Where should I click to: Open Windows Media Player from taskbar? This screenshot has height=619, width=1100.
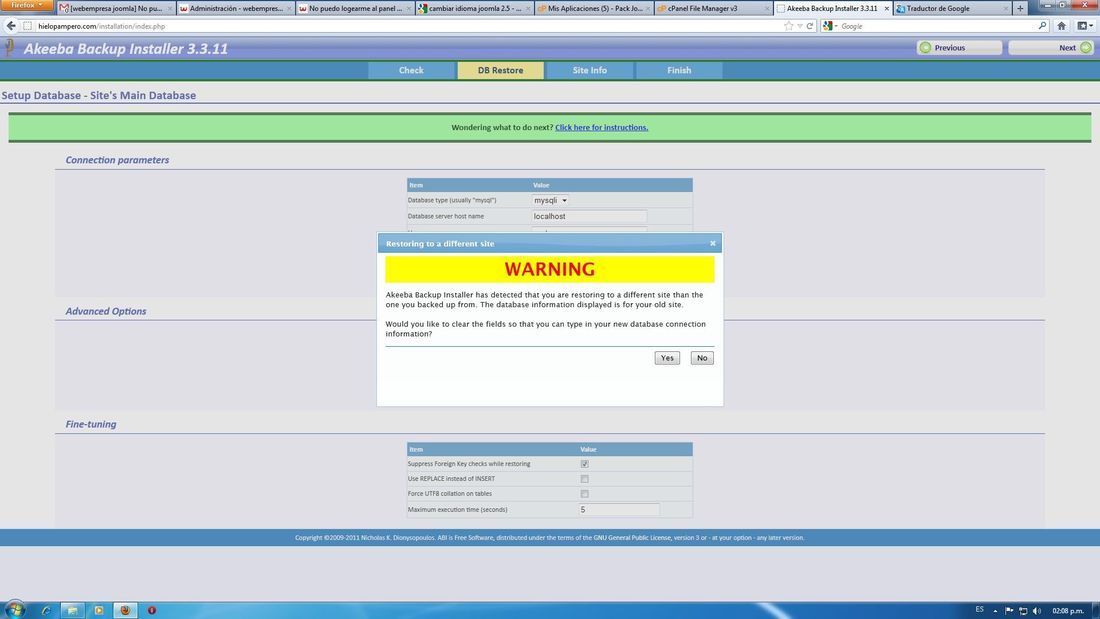coord(98,610)
